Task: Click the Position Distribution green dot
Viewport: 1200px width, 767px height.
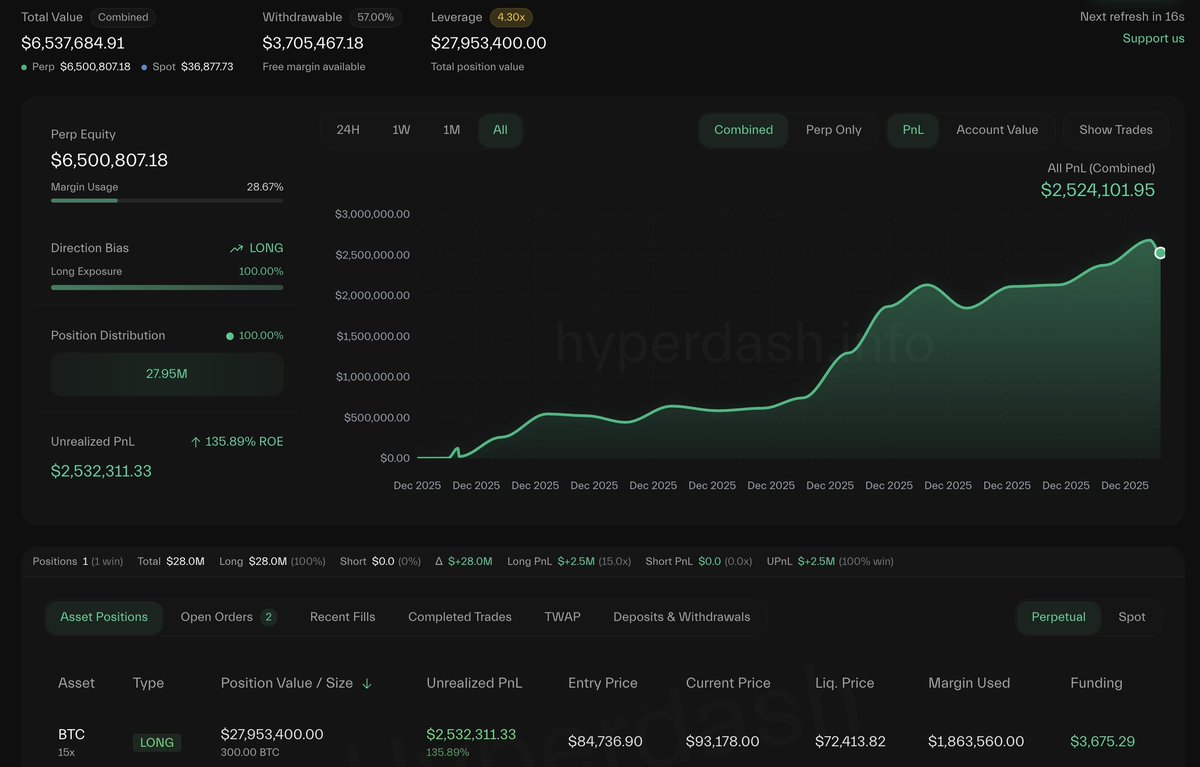Action: [229, 336]
